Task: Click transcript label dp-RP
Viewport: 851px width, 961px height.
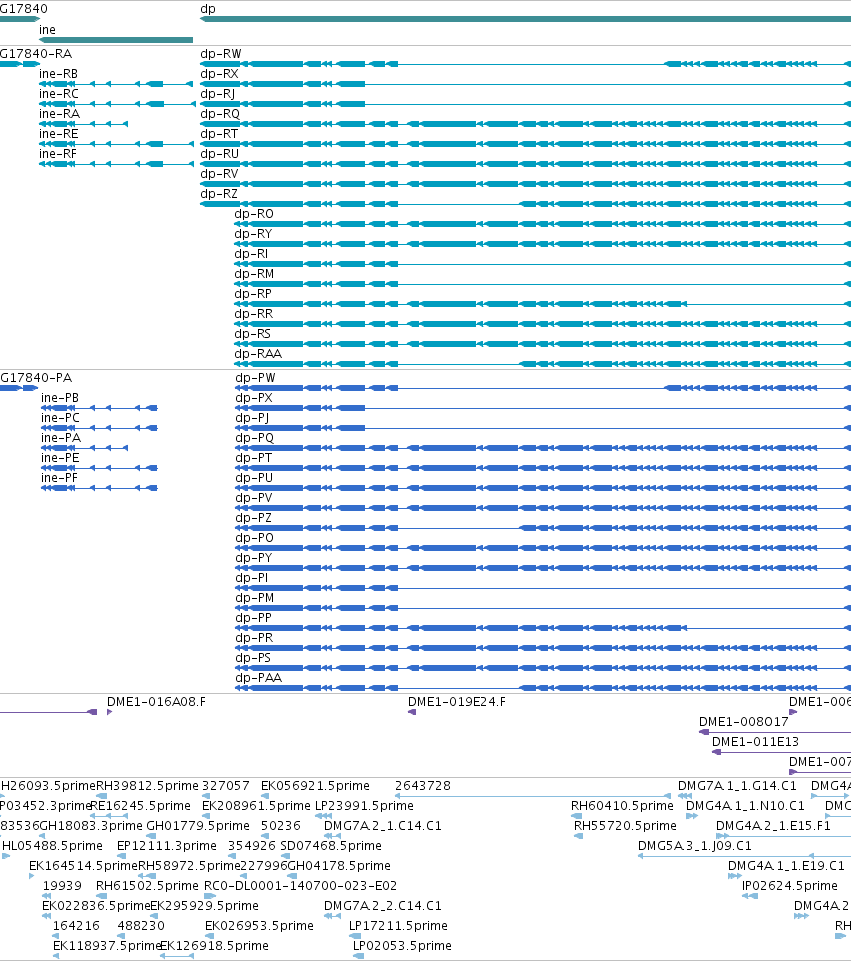Action: coord(253,294)
